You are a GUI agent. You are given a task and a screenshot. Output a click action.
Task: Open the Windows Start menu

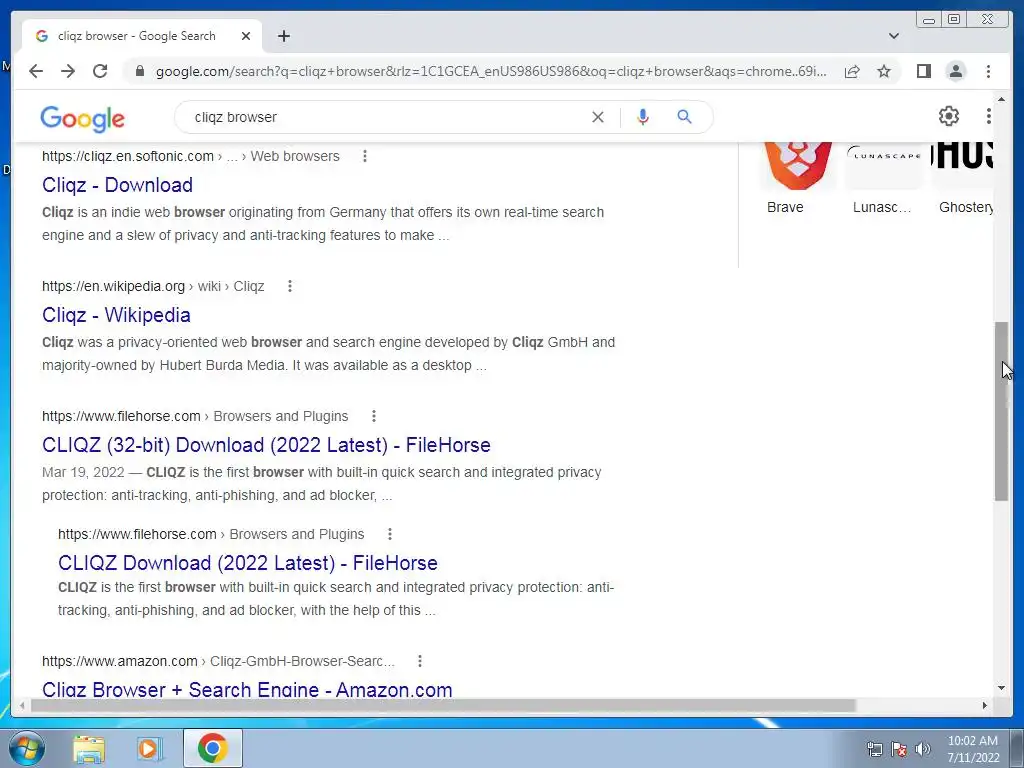(27, 748)
